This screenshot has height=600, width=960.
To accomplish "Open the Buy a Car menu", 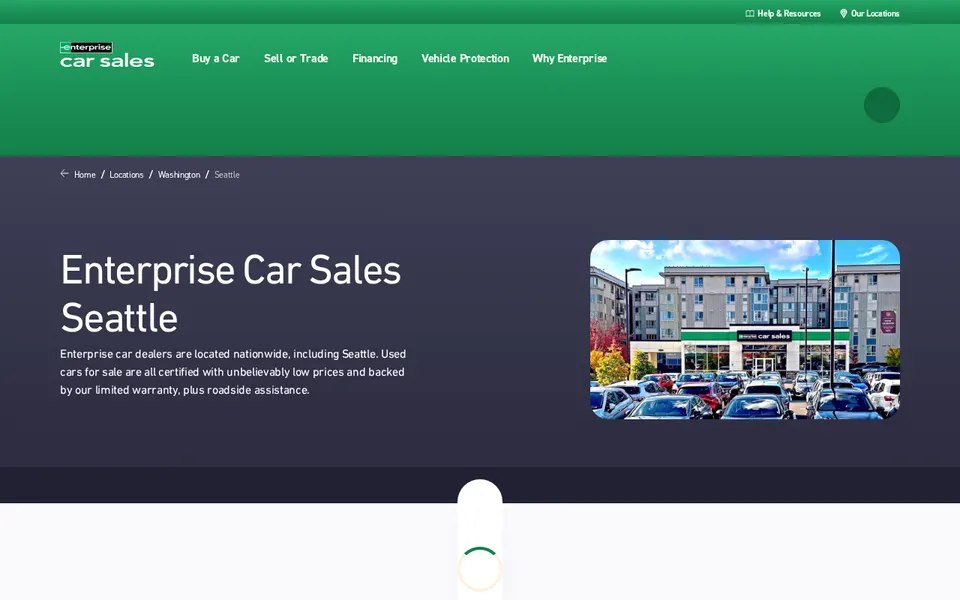I will point(216,58).
